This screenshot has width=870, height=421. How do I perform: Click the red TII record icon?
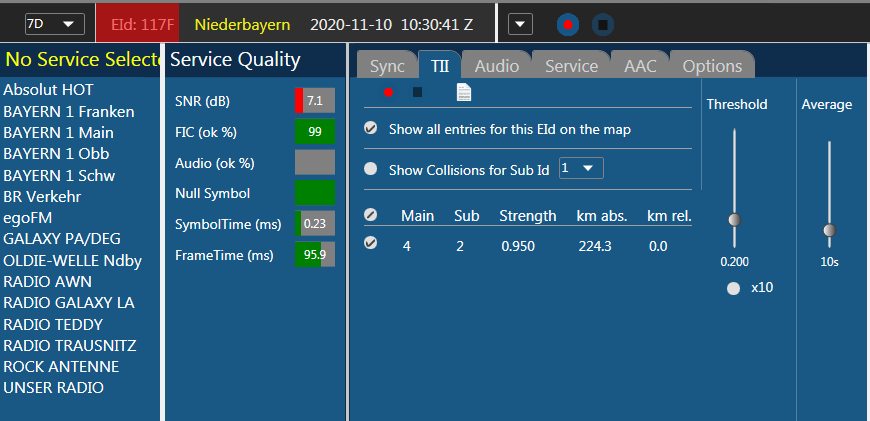(389, 92)
